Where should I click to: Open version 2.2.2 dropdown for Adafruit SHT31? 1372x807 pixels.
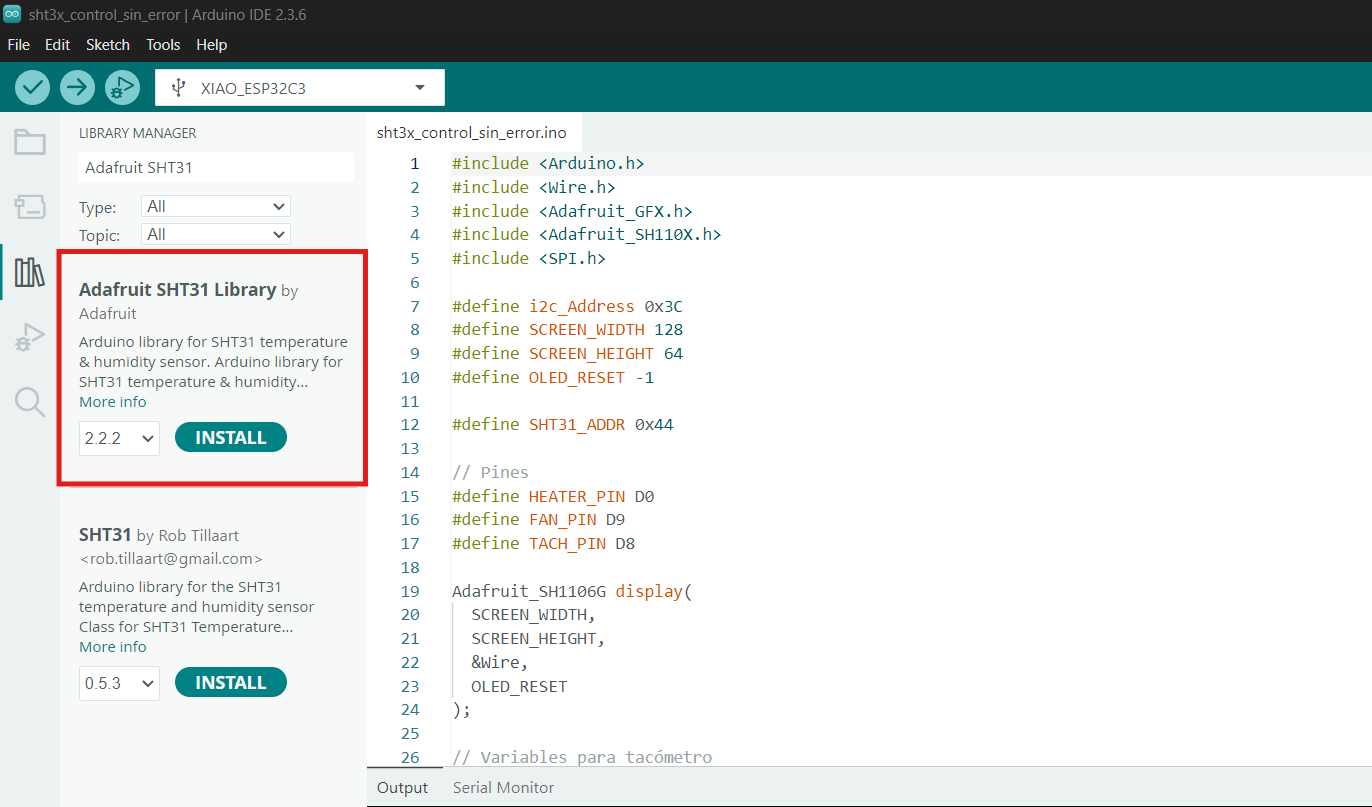point(119,438)
